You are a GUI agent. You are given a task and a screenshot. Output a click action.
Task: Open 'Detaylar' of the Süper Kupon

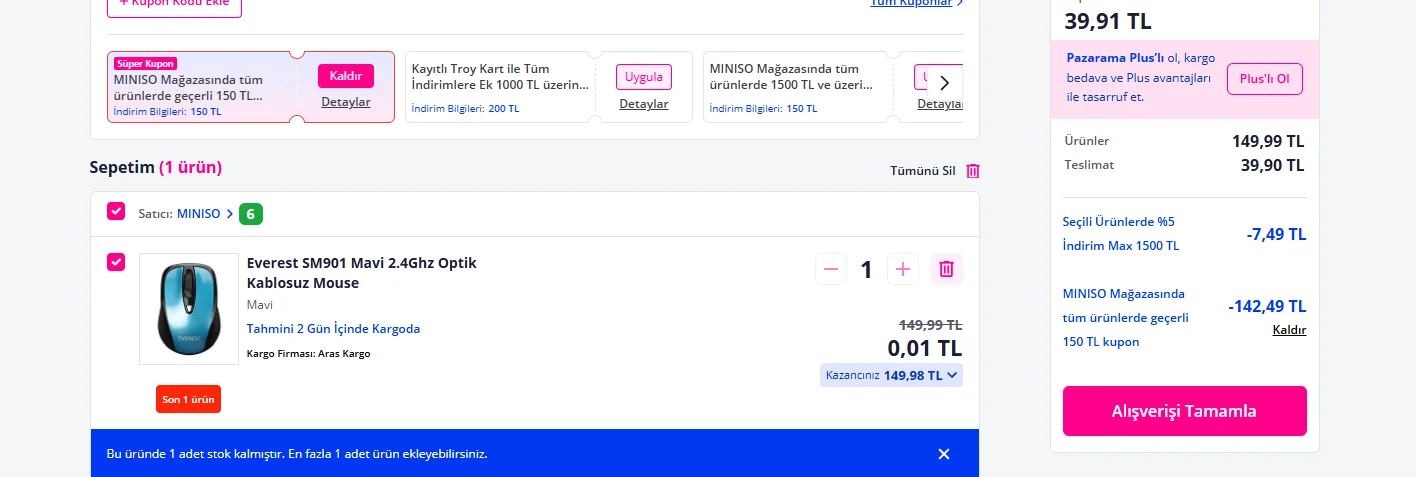click(346, 102)
